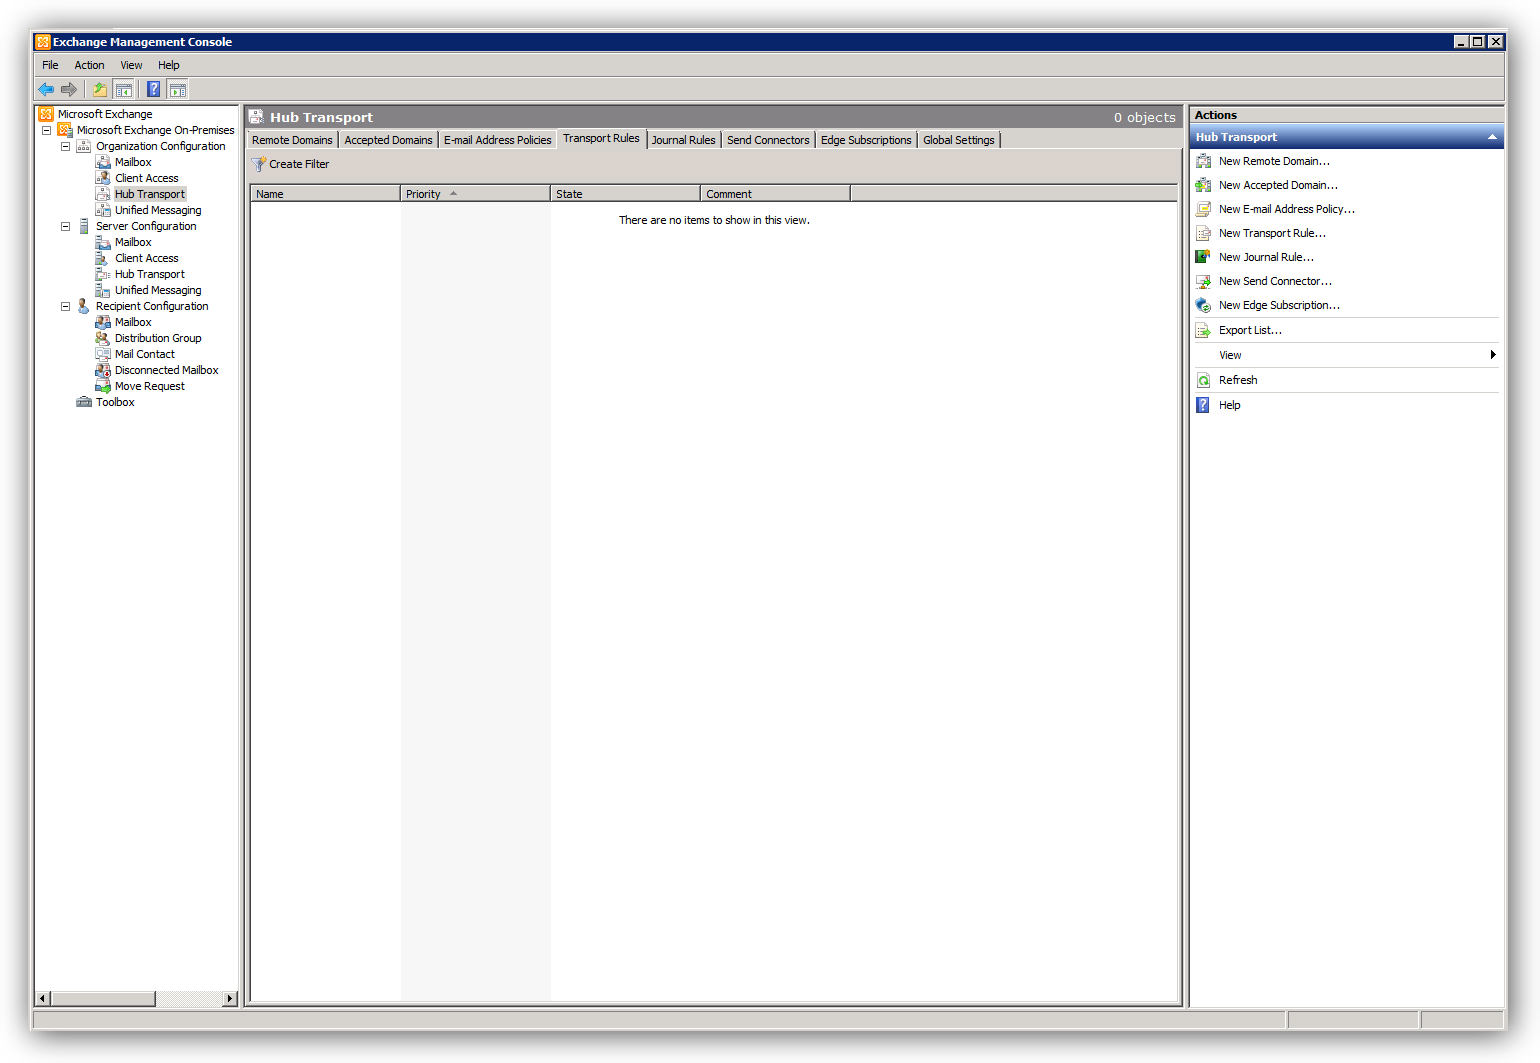The image size is (1540, 1063).
Task: Open the Help menu in menu bar
Action: tap(169, 65)
